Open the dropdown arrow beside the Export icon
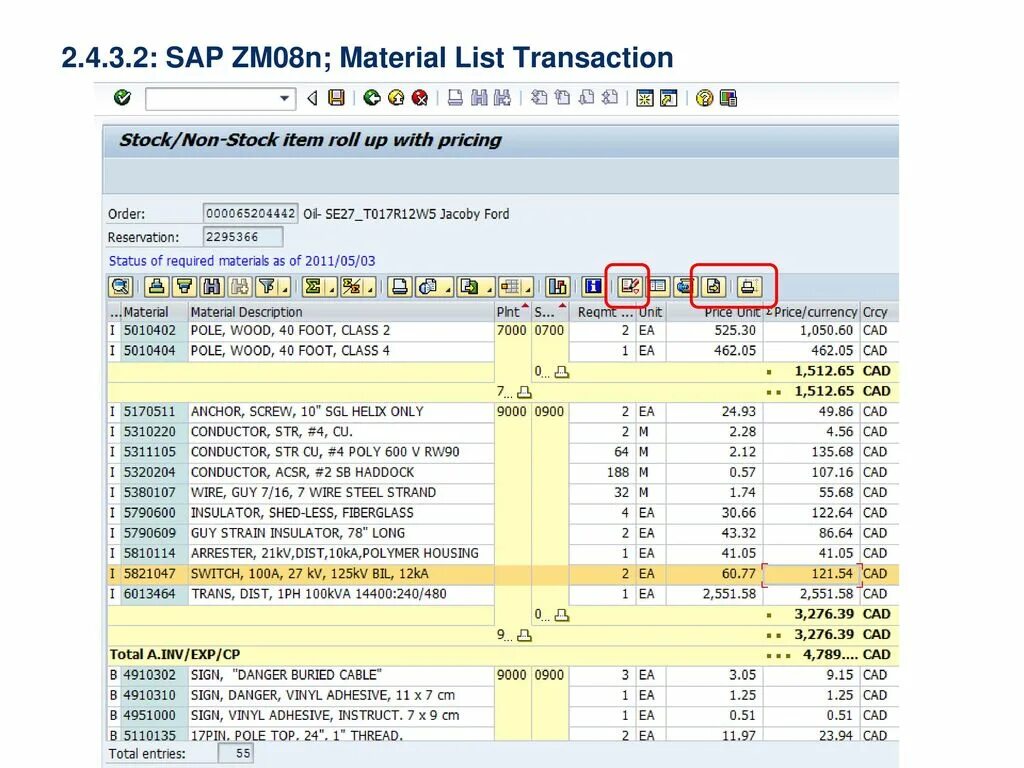Image resolution: width=1024 pixels, height=768 pixels. point(488,287)
